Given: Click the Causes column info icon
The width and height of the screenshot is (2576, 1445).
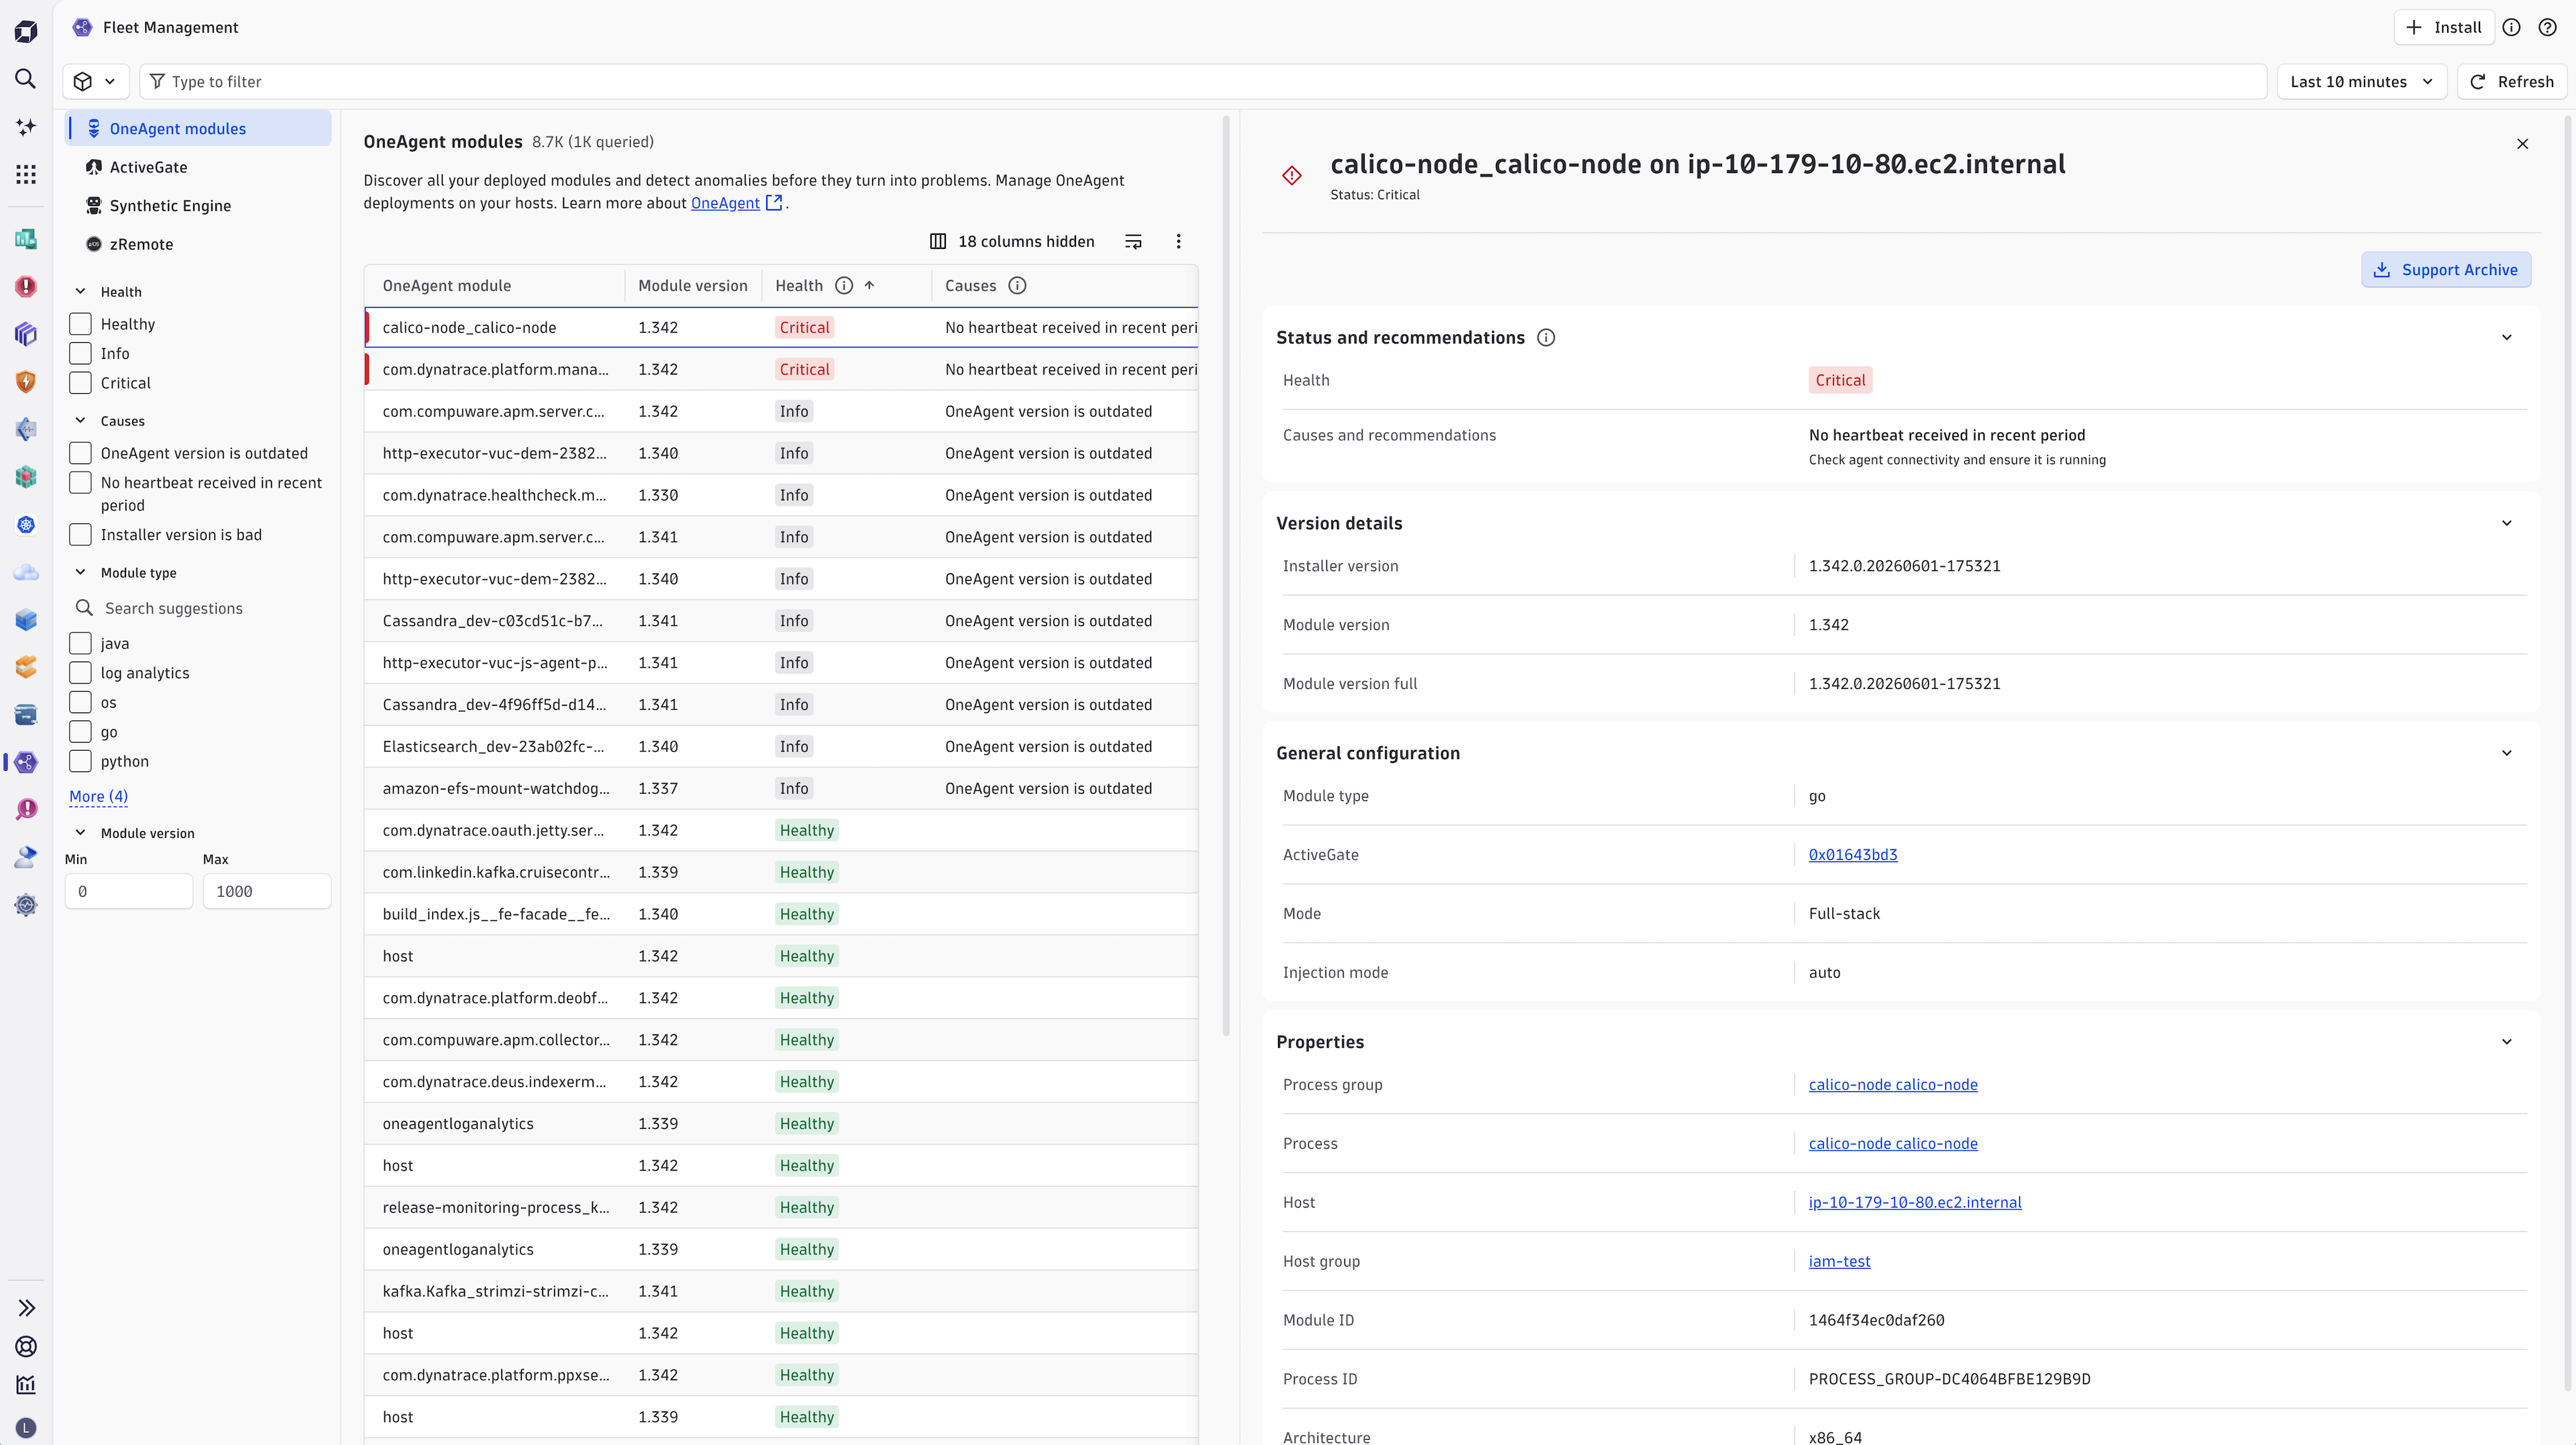Looking at the screenshot, I should (1017, 286).
